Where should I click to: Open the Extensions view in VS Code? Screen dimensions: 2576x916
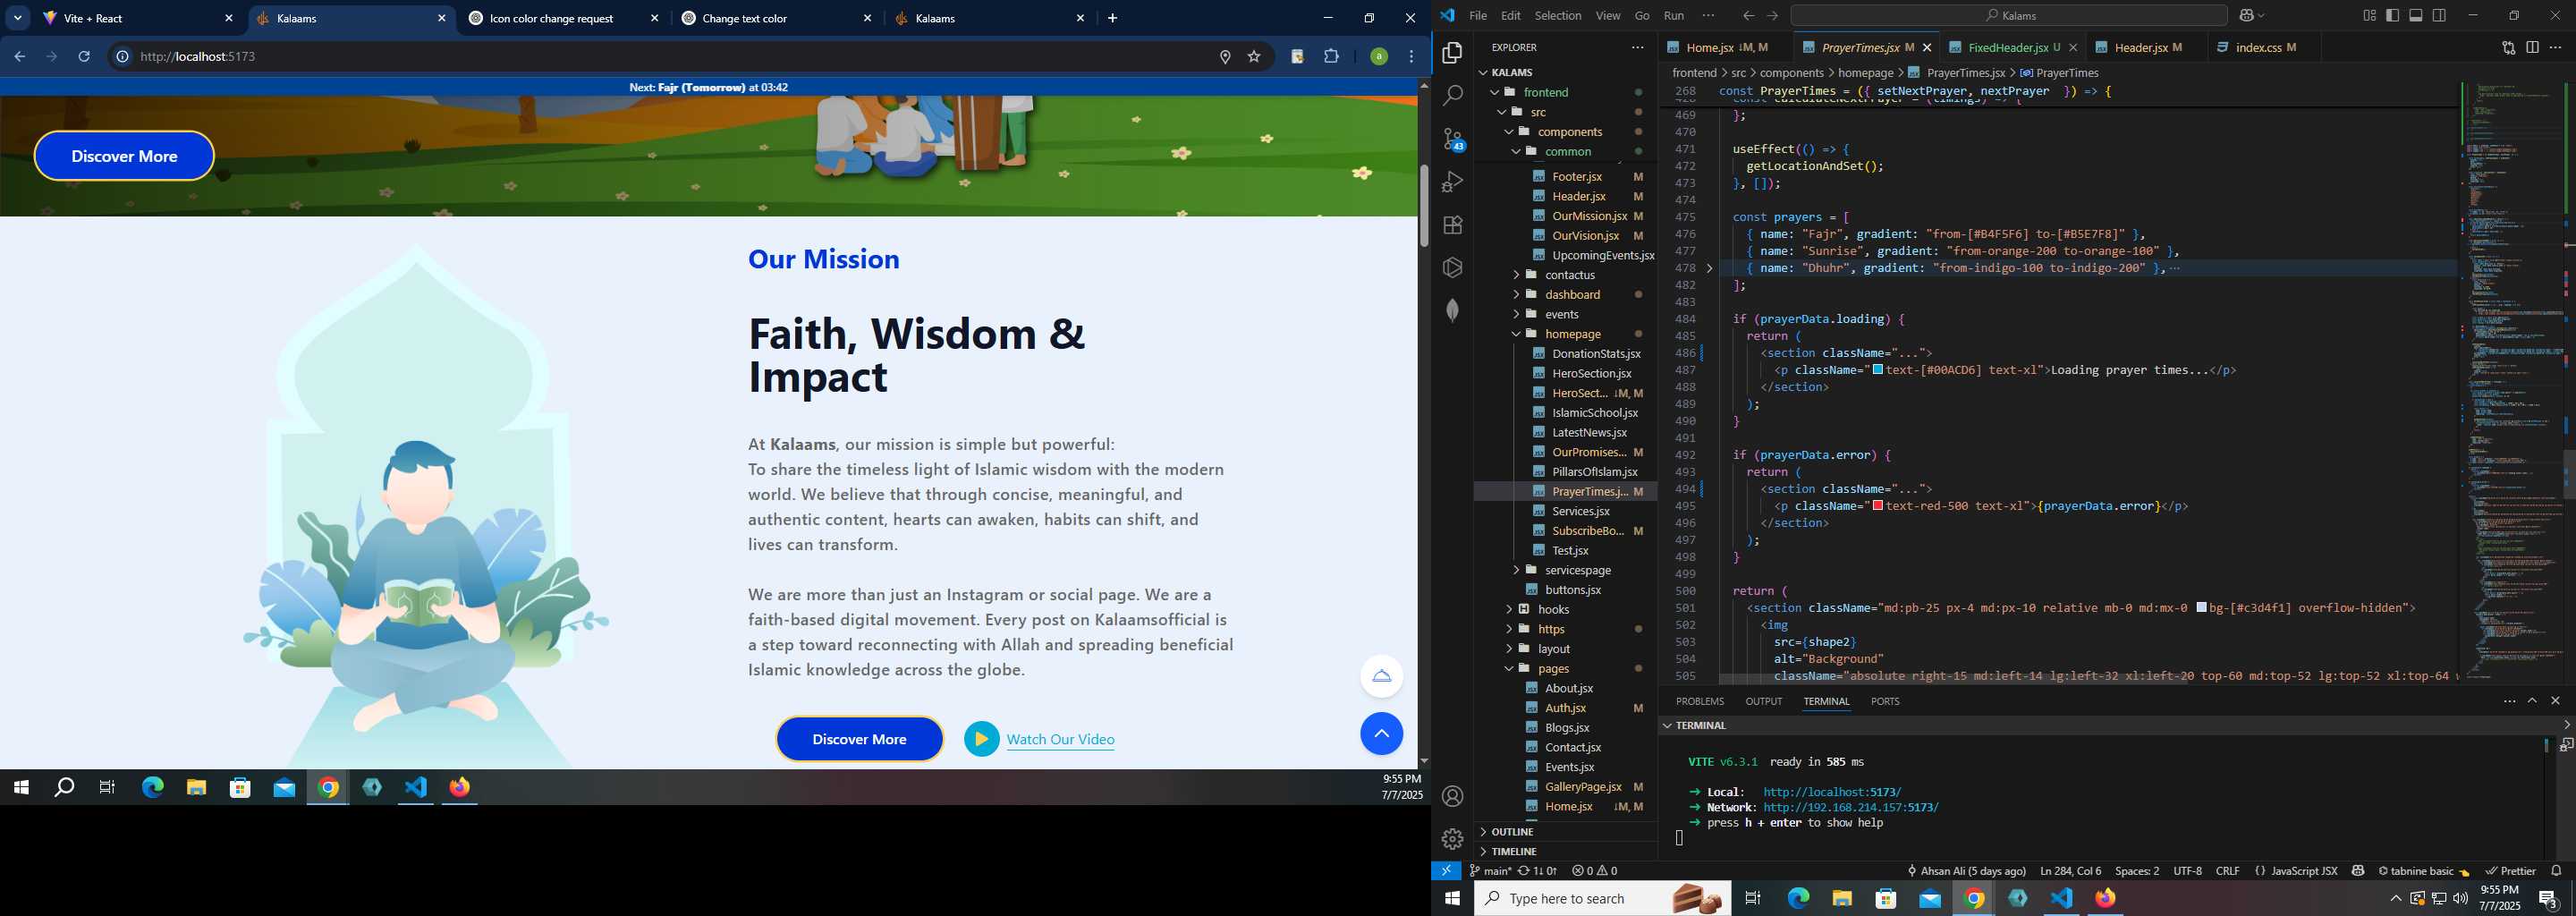click(x=1452, y=225)
